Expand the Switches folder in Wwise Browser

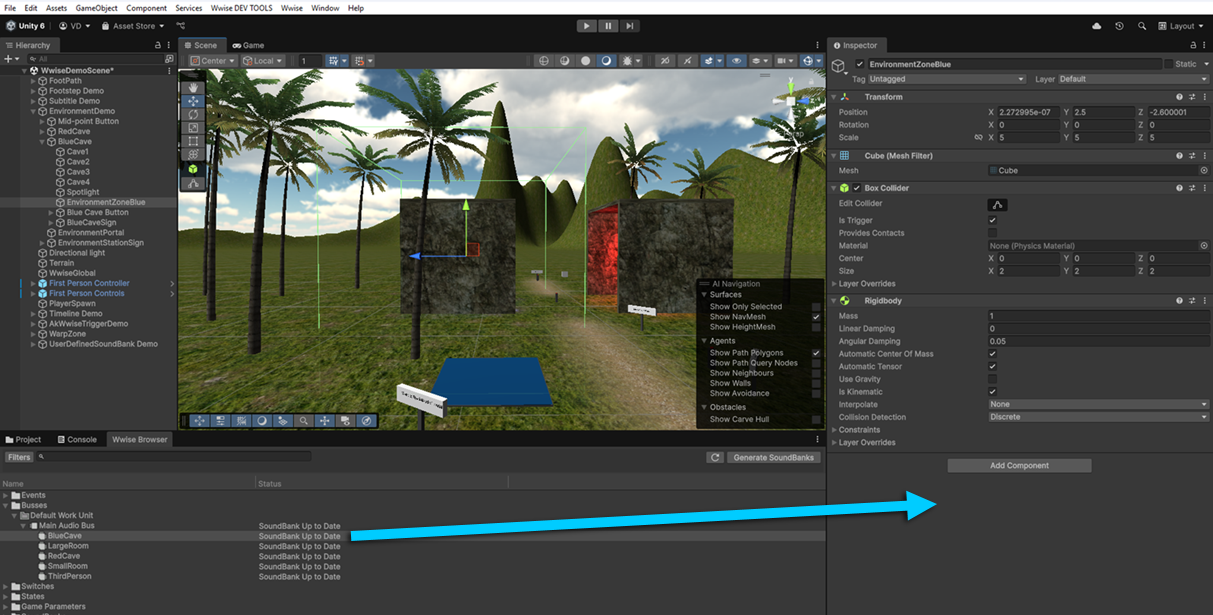click(7, 586)
